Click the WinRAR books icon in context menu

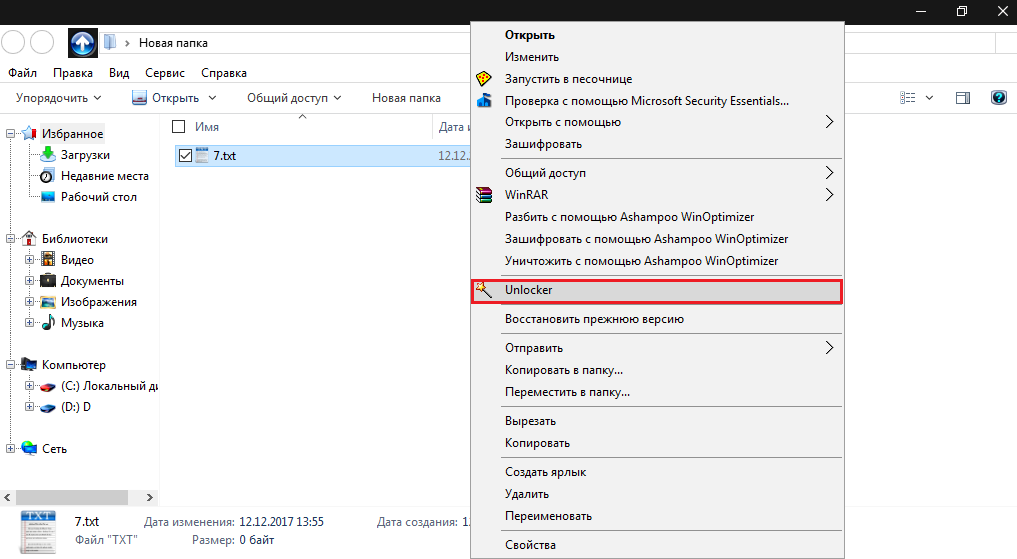(485, 195)
